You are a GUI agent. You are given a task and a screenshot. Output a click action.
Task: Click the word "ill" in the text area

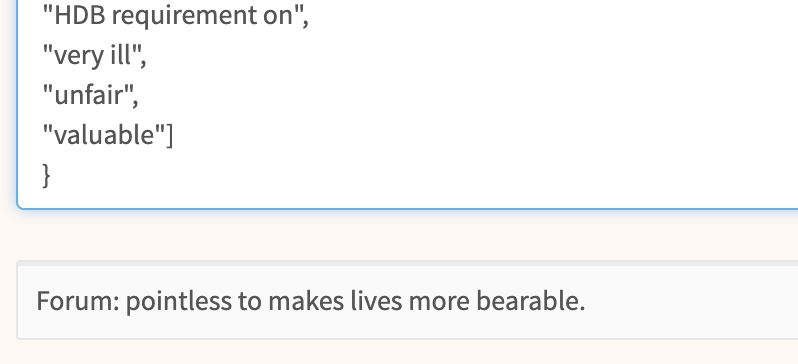(x=121, y=56)
